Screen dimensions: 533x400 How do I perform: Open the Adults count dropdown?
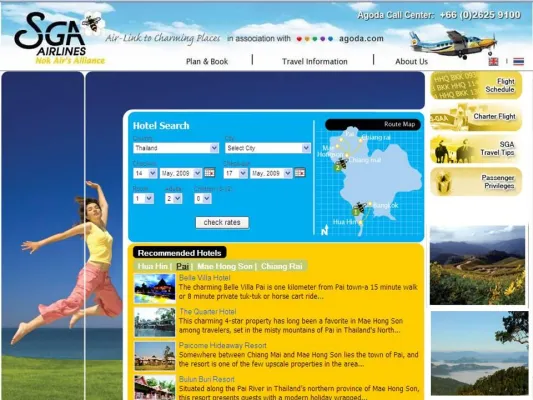click(173, 198)
